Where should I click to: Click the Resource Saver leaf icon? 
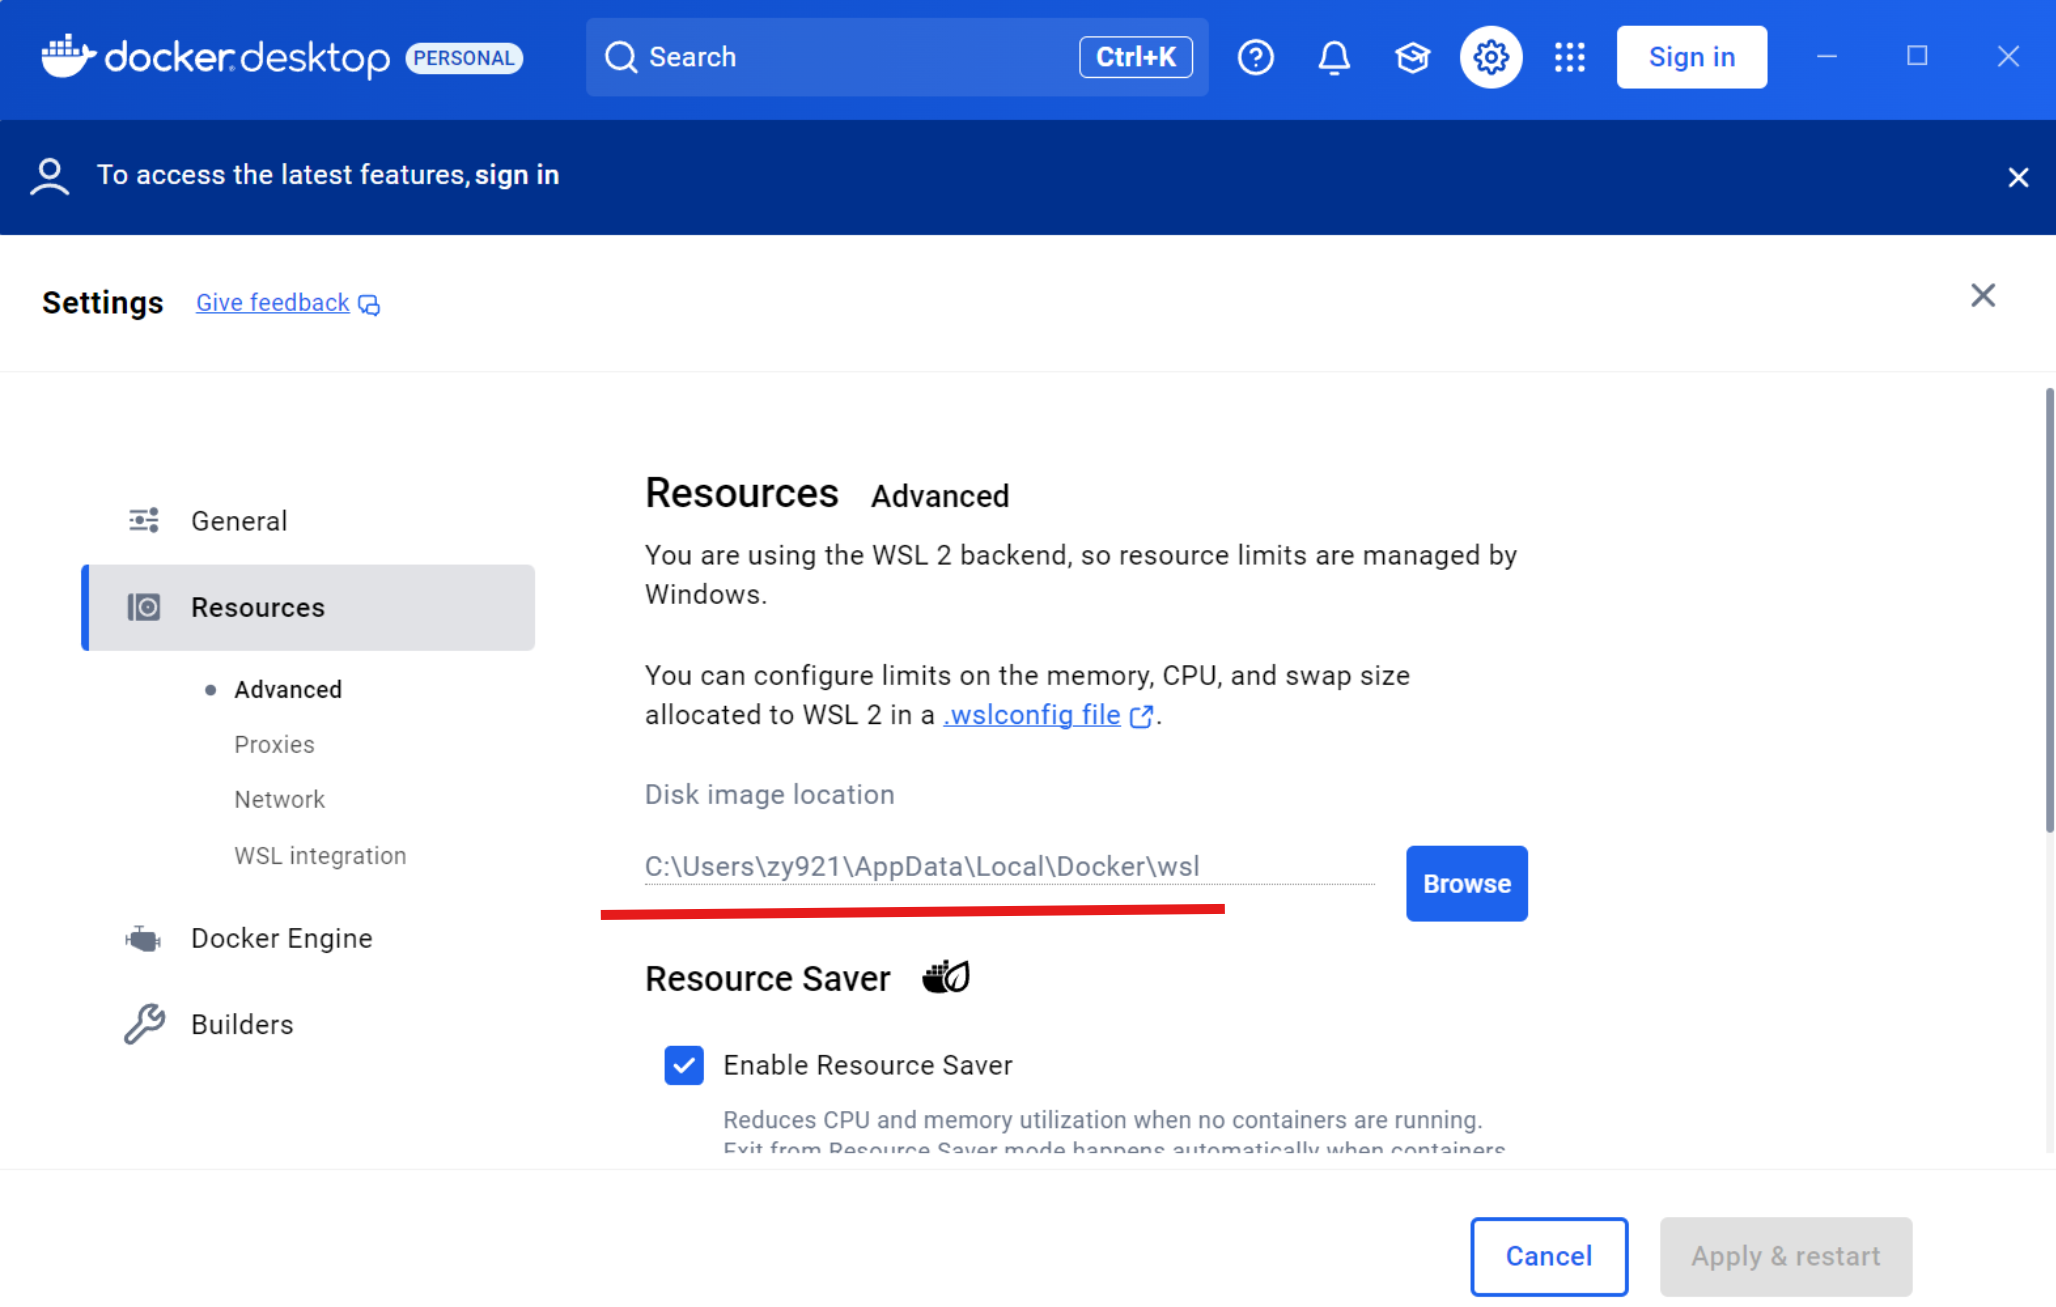tap(944, 977)
